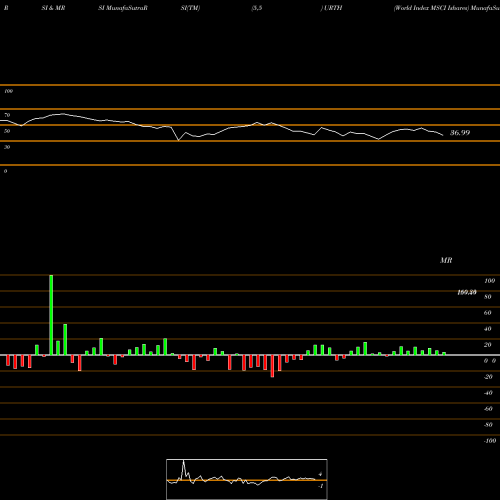Click the mini overview chart thumbnail
Image resolution: width=500 pixels, height=500 pixels.
point(247,479)
